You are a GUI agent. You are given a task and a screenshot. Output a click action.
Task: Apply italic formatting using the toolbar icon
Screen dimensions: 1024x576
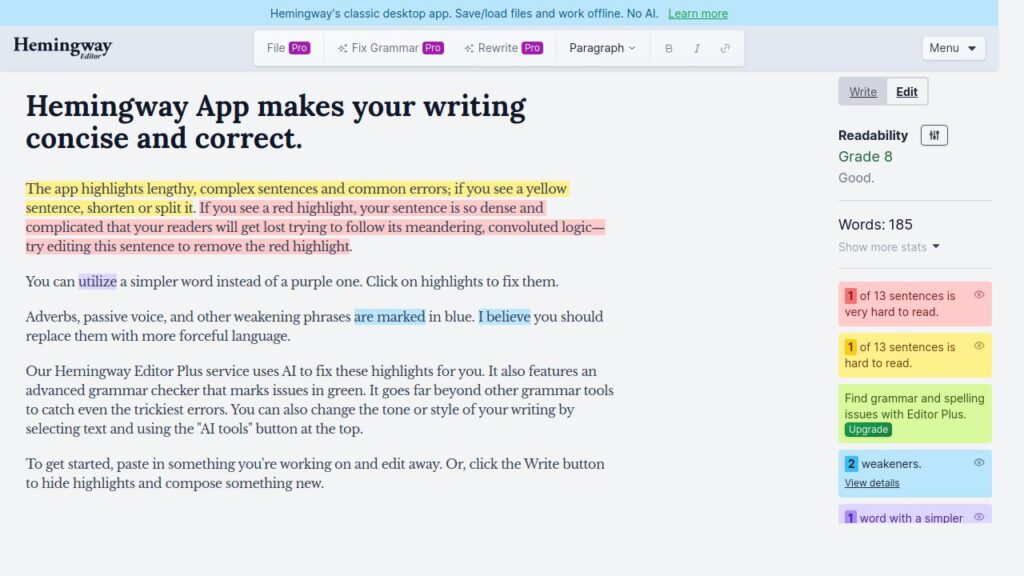697,47
